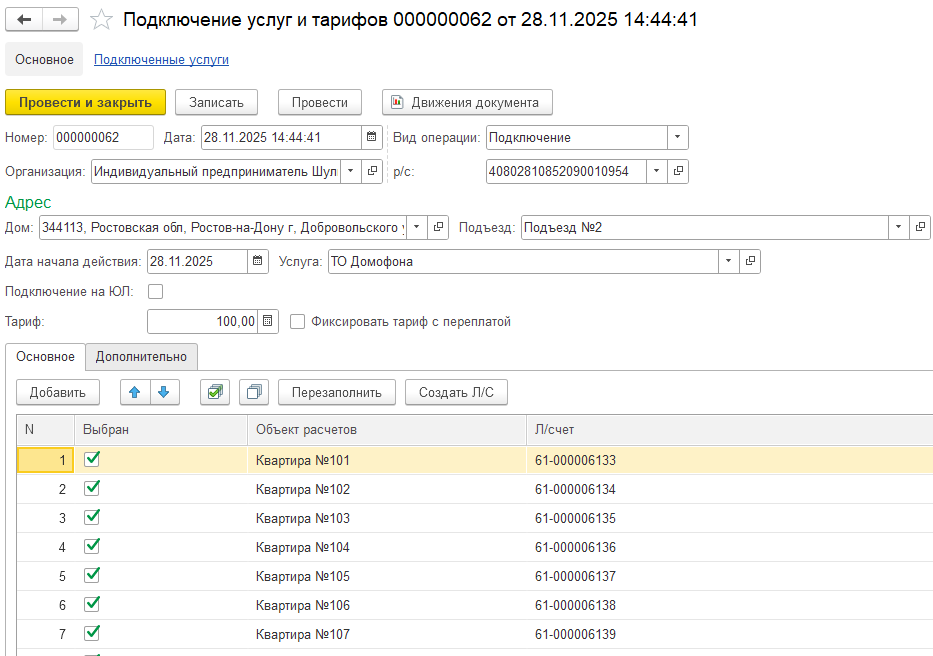Click the Номер input field
This screenshot has height=656, width=933.
pos(103,137)
